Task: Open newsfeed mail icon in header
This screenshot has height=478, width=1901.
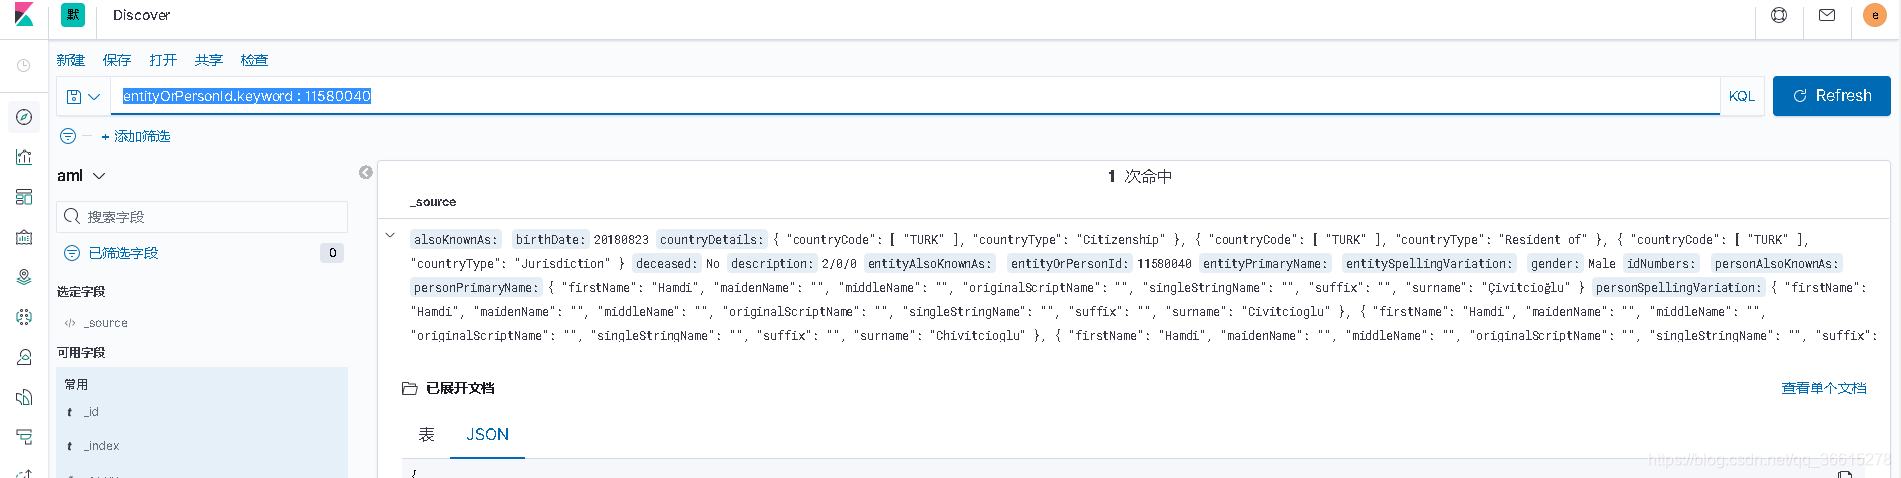Action: pyautogui.click(x=1827, y=15)
